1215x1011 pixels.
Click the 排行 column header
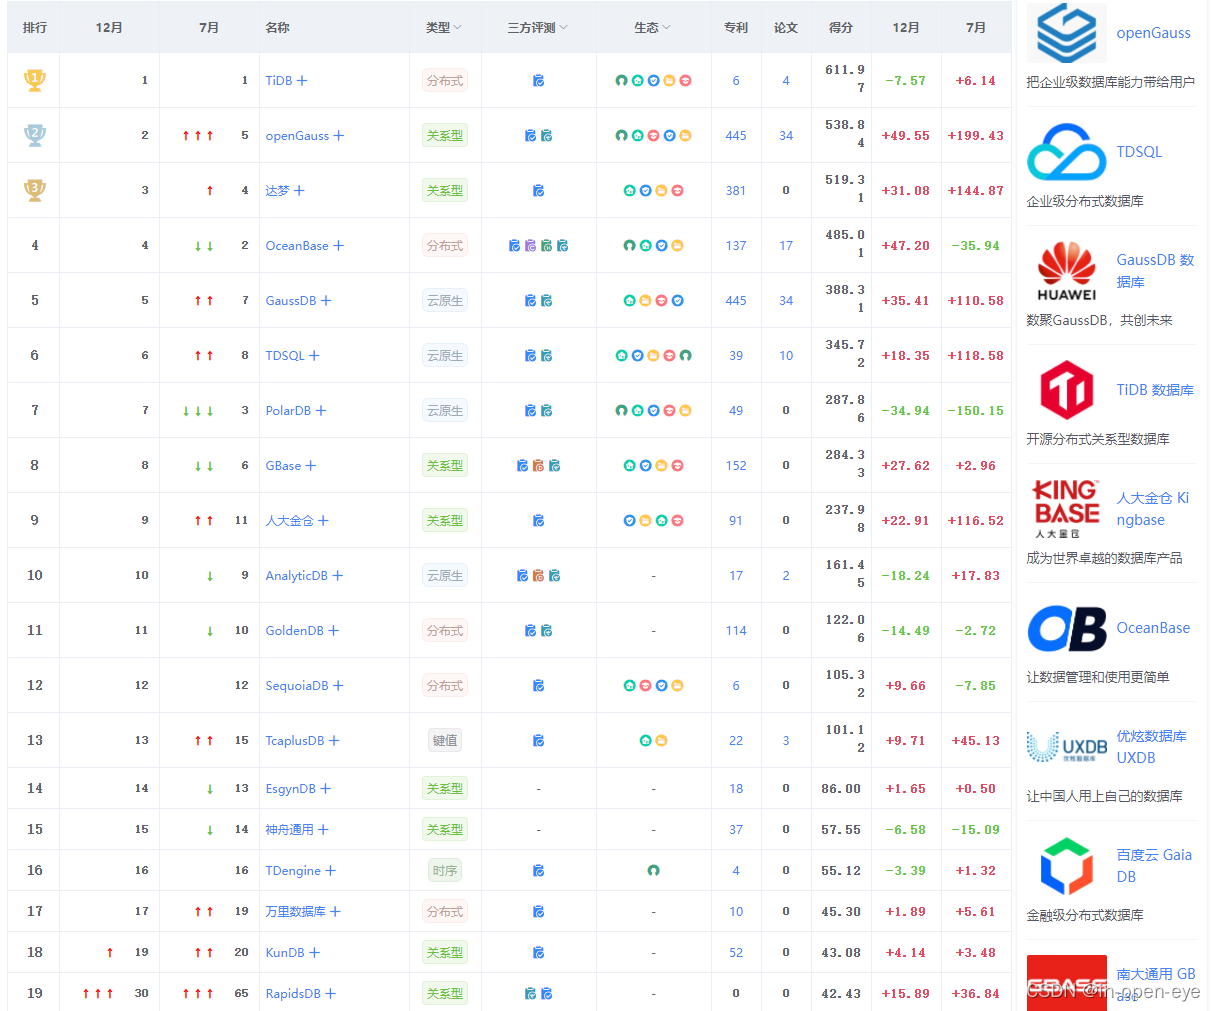(x=35, y=28)
